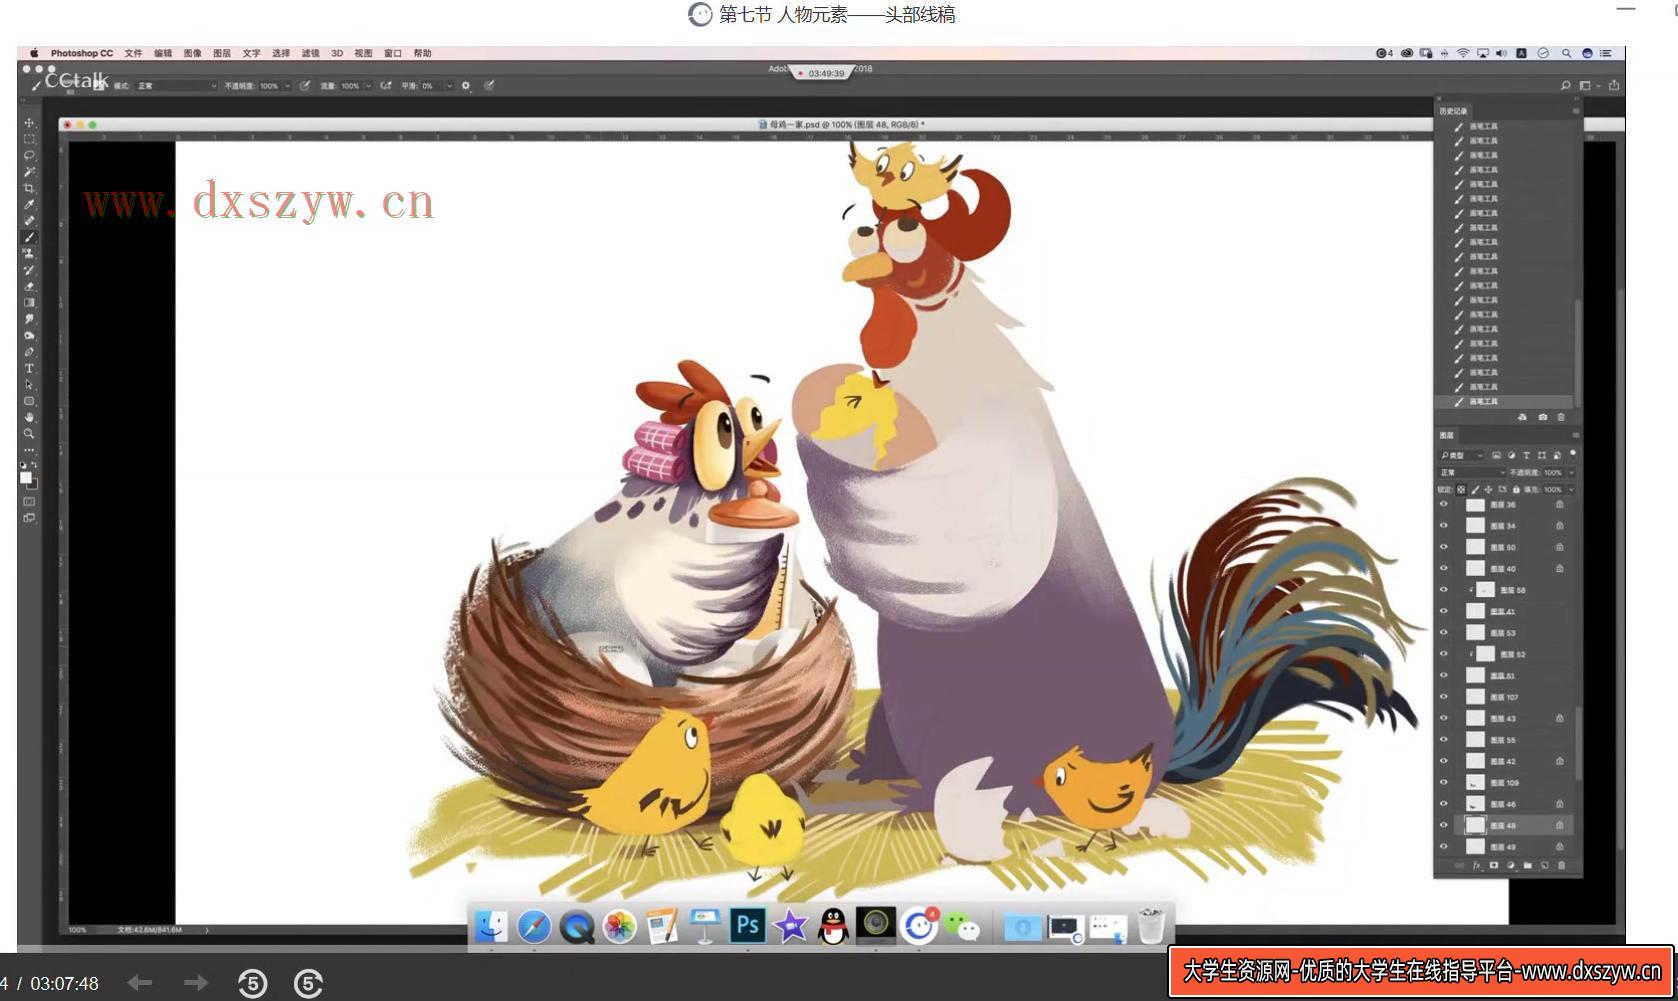
Task: Select the Magic Wand tool
Action: (x=29, y=172)
